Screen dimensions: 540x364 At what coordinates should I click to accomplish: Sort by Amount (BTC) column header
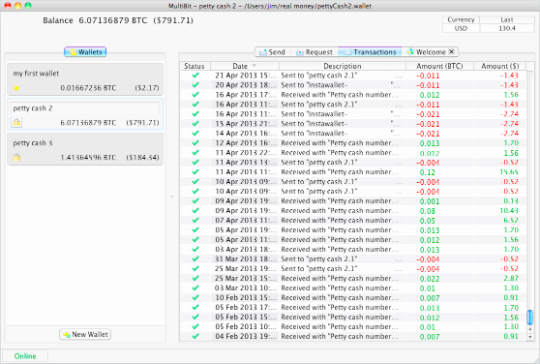[439, 66]
